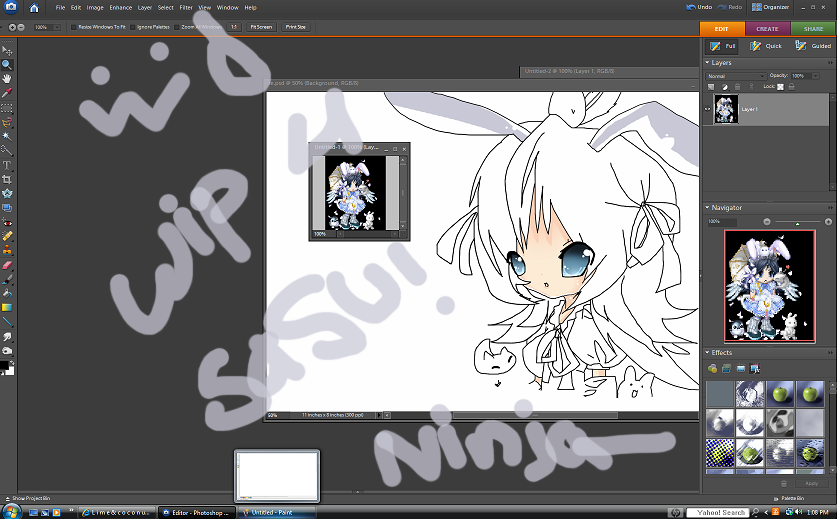Select the Eraser tool
The width and height of the screenshot is (839, 519).
(7, 265)
